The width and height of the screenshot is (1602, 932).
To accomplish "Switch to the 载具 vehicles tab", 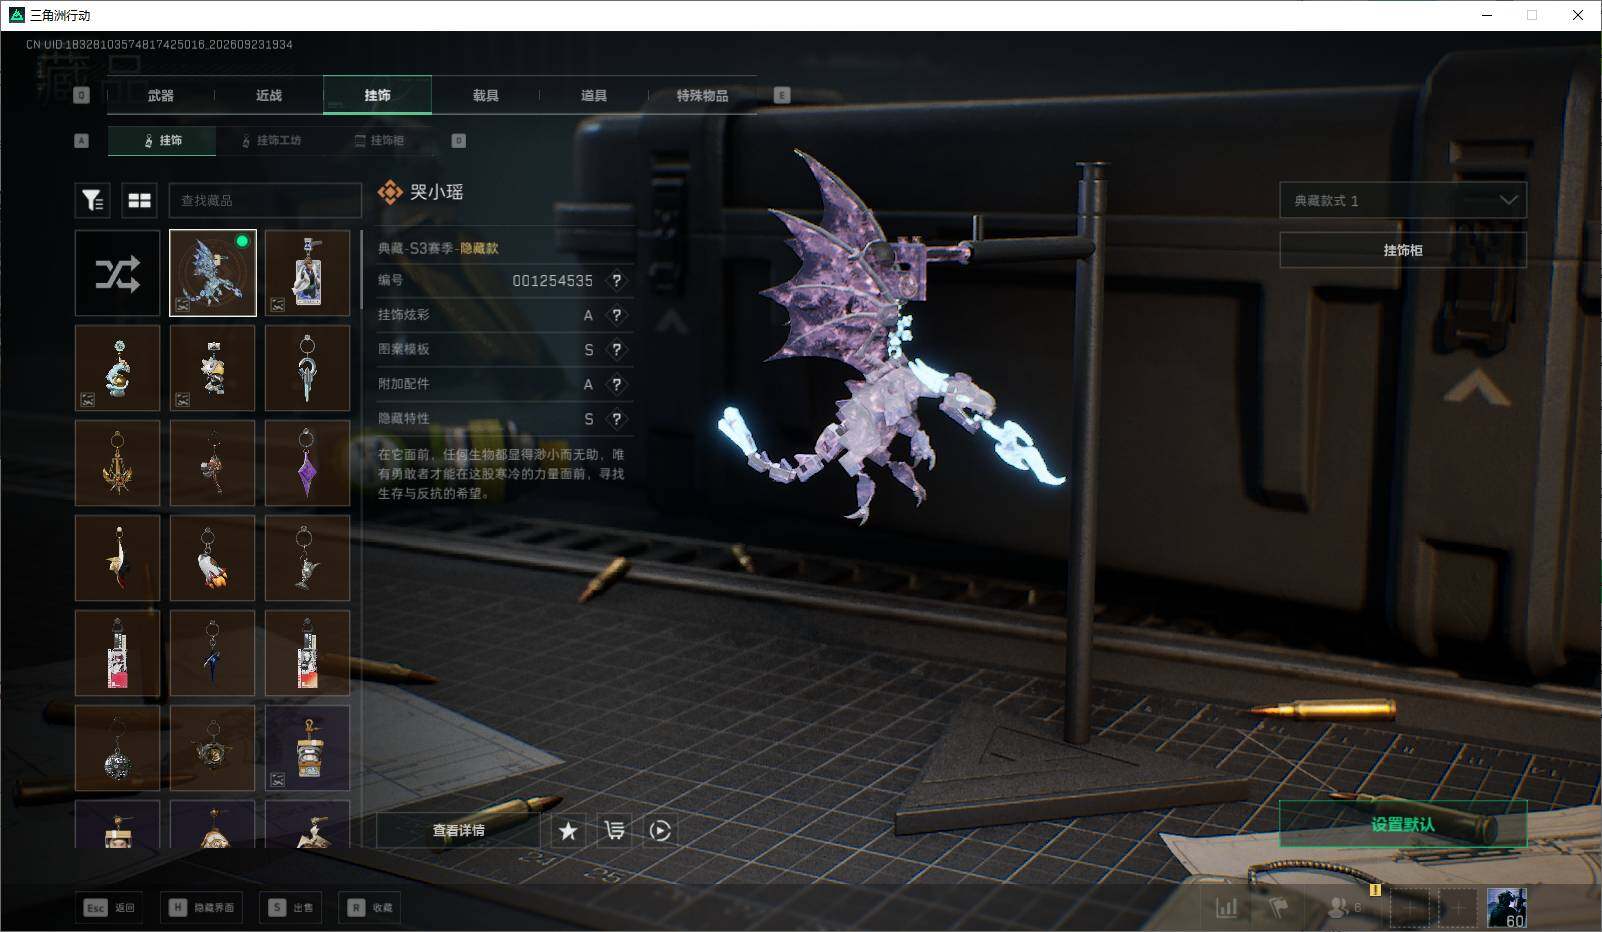I will [486, 95].
